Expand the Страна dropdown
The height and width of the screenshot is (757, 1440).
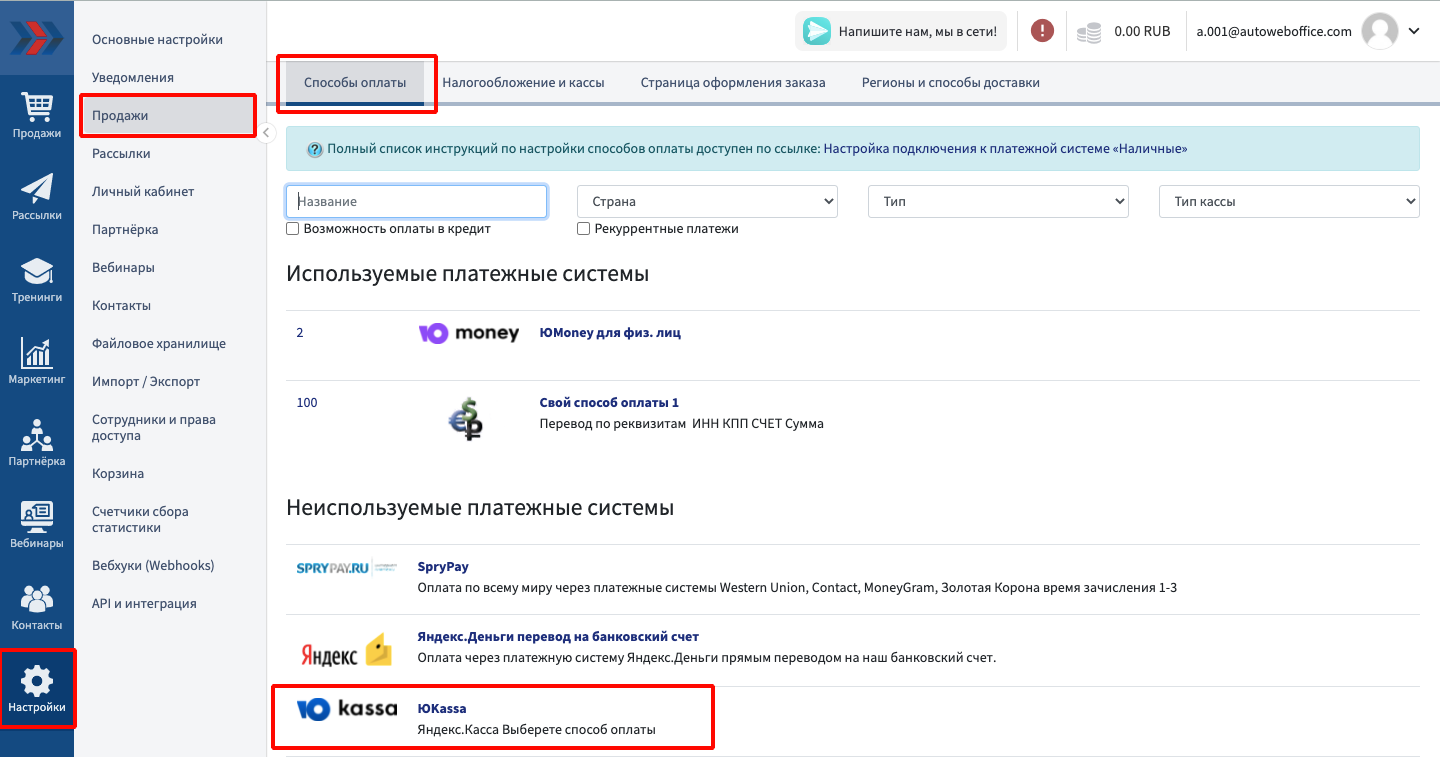(x=707, y=201)
